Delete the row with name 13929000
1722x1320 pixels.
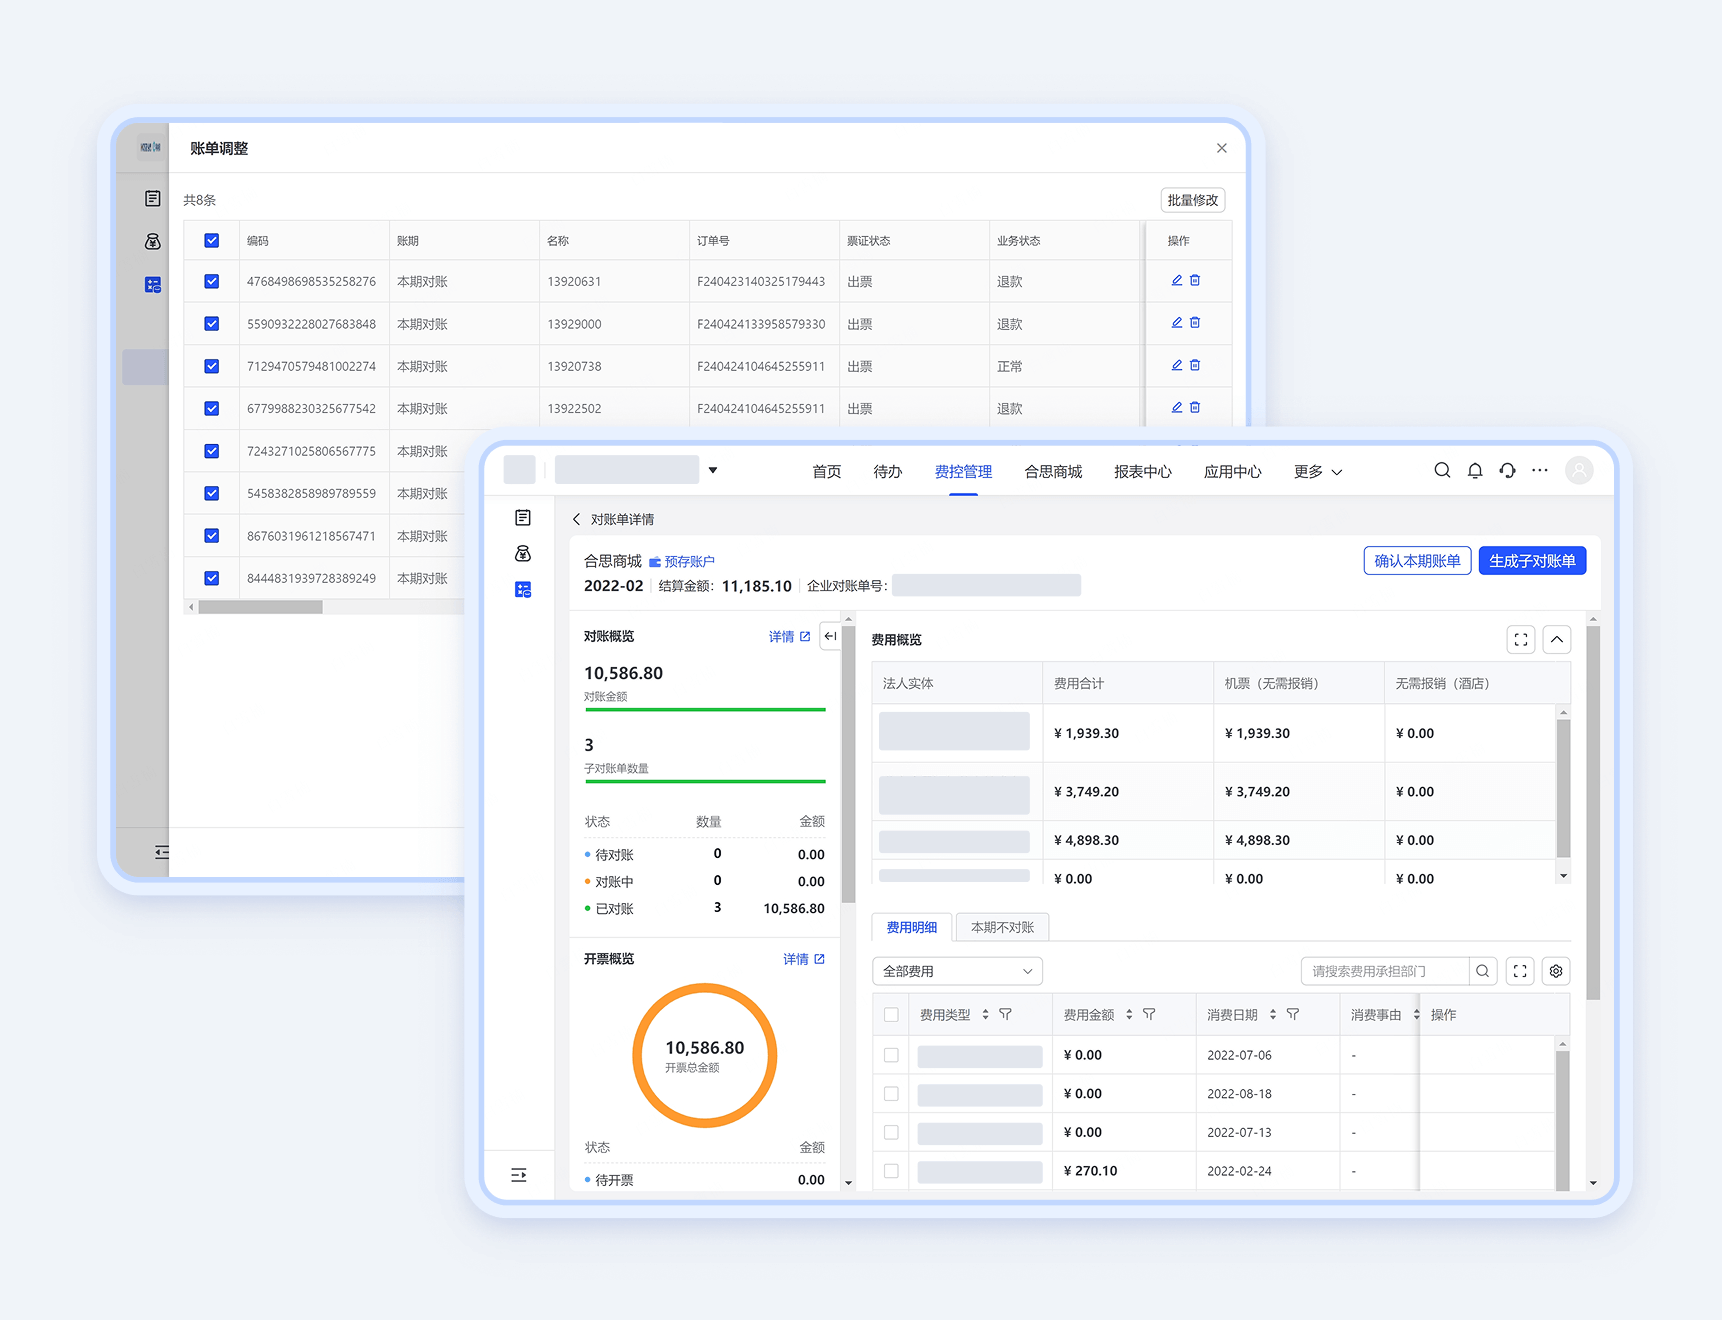click(1195, 323)
